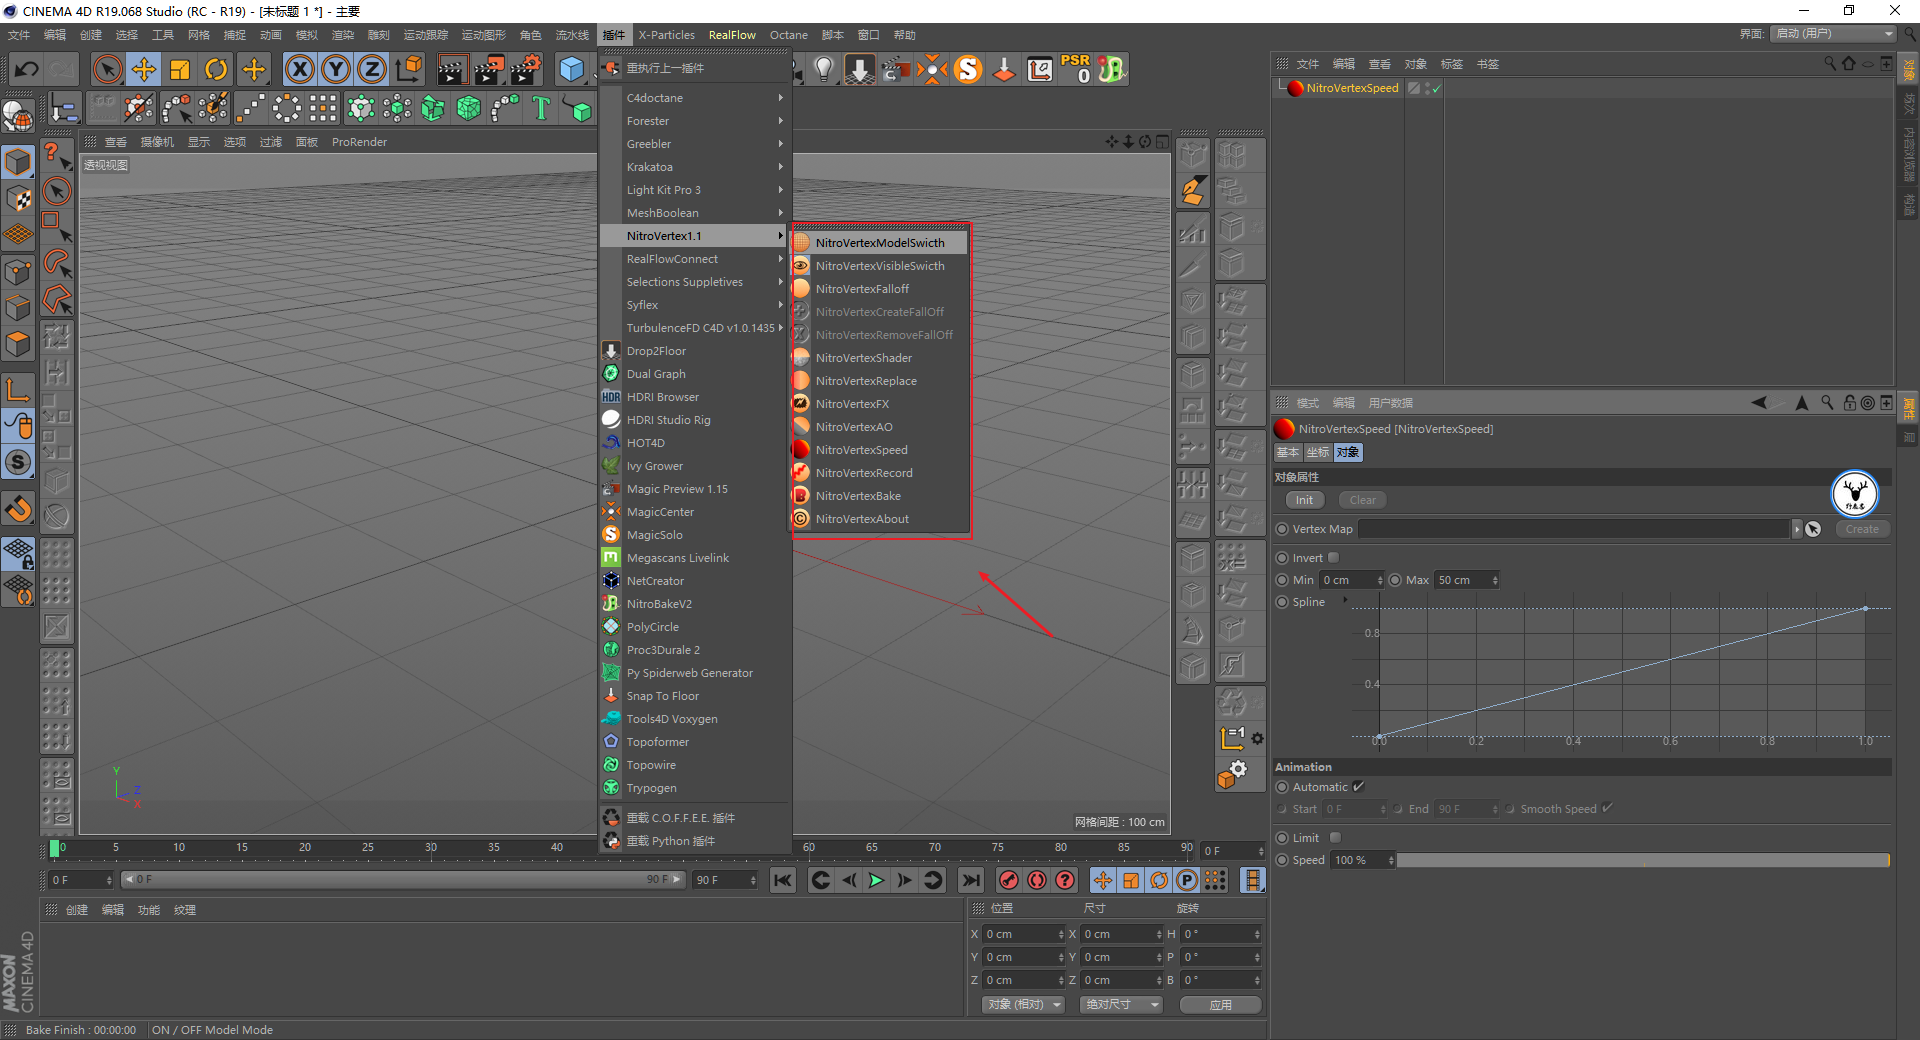Click the Create button next to Vertex Map
The height and width of the screenshot is (1040, 1920).
[x=1862, y=529]
